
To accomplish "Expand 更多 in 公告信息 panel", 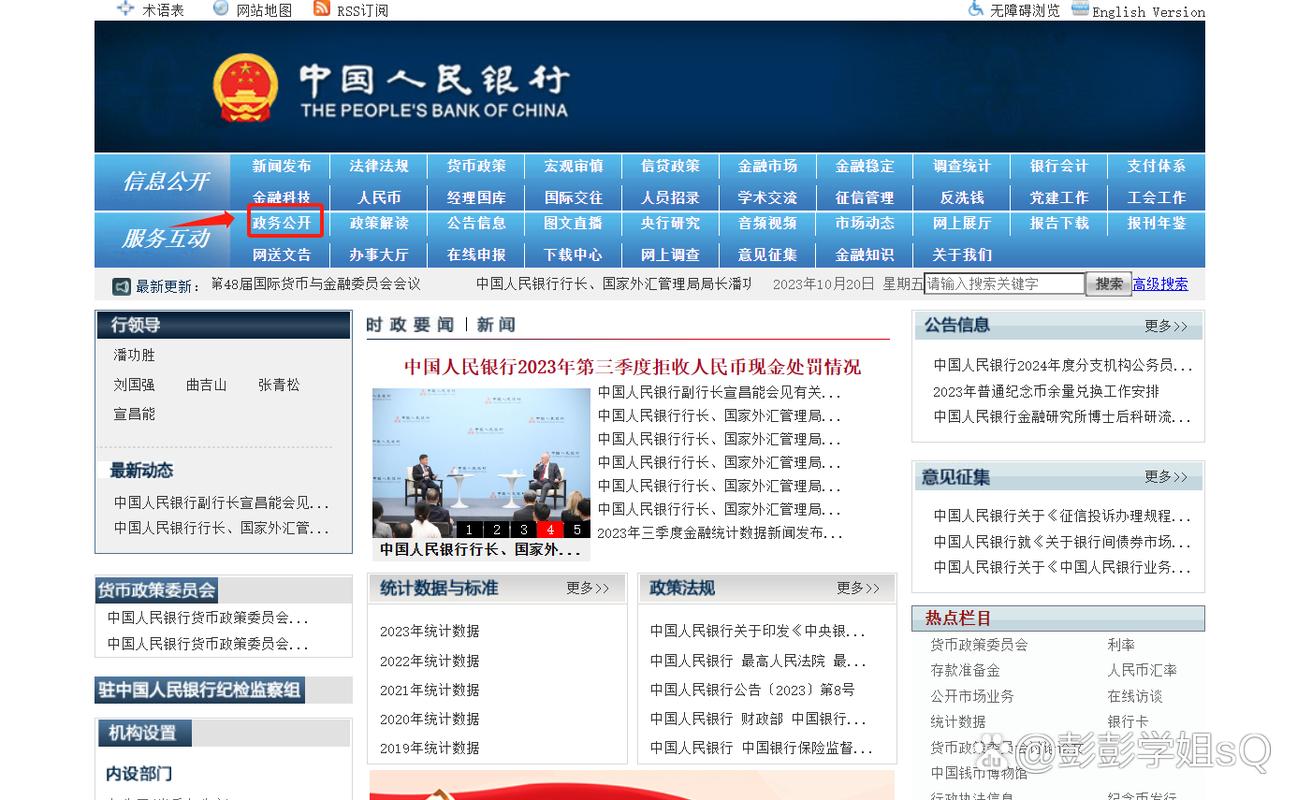I will point(1166,326).
